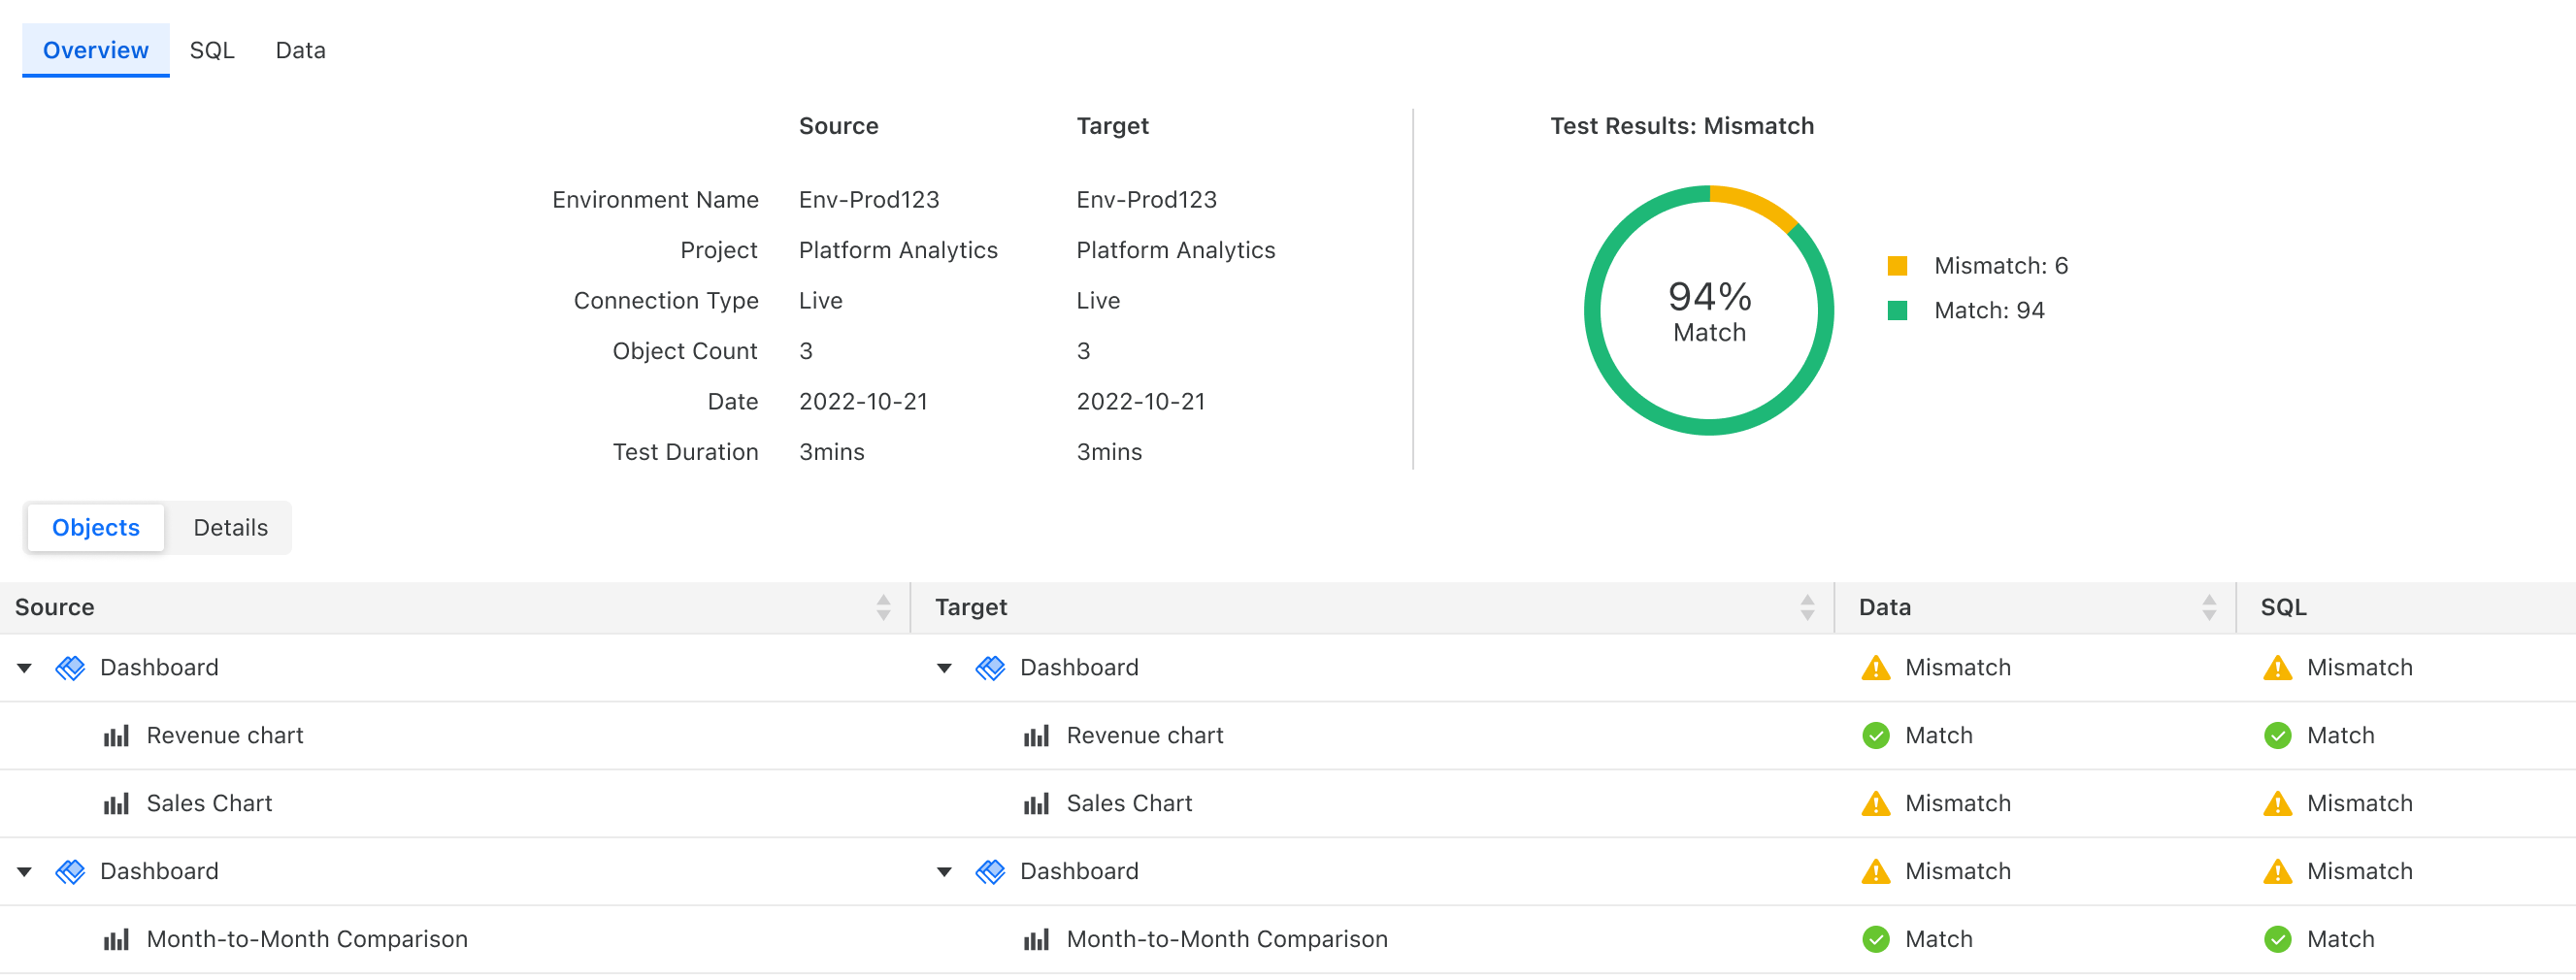Sort the table by Data column
Screen dimensions: 2576x980
click(x=2208, y=608)
